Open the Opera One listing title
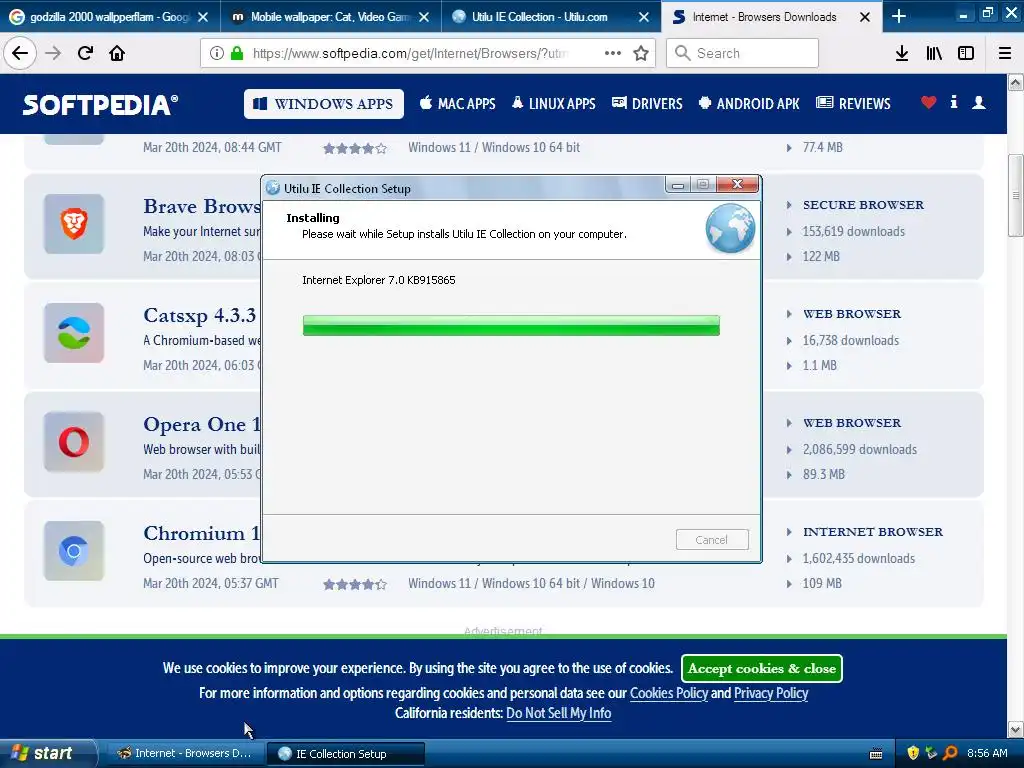Image resolution: width=1024 pixels, height=768 pixels. coord(202,424)
